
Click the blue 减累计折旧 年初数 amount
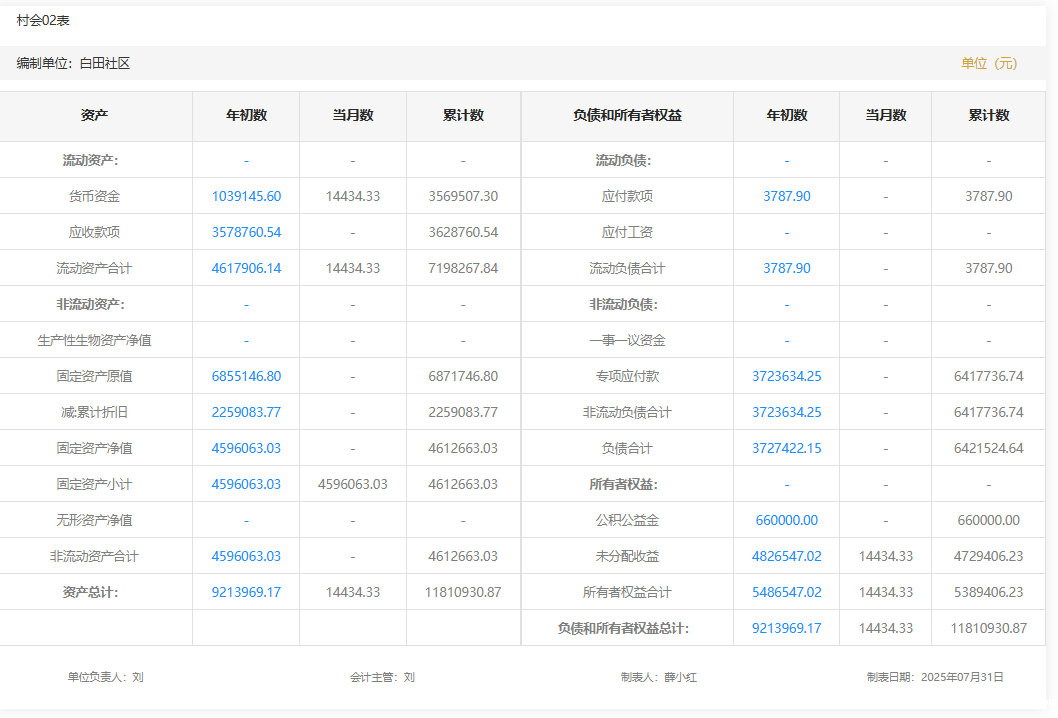[x=246, y=412]
